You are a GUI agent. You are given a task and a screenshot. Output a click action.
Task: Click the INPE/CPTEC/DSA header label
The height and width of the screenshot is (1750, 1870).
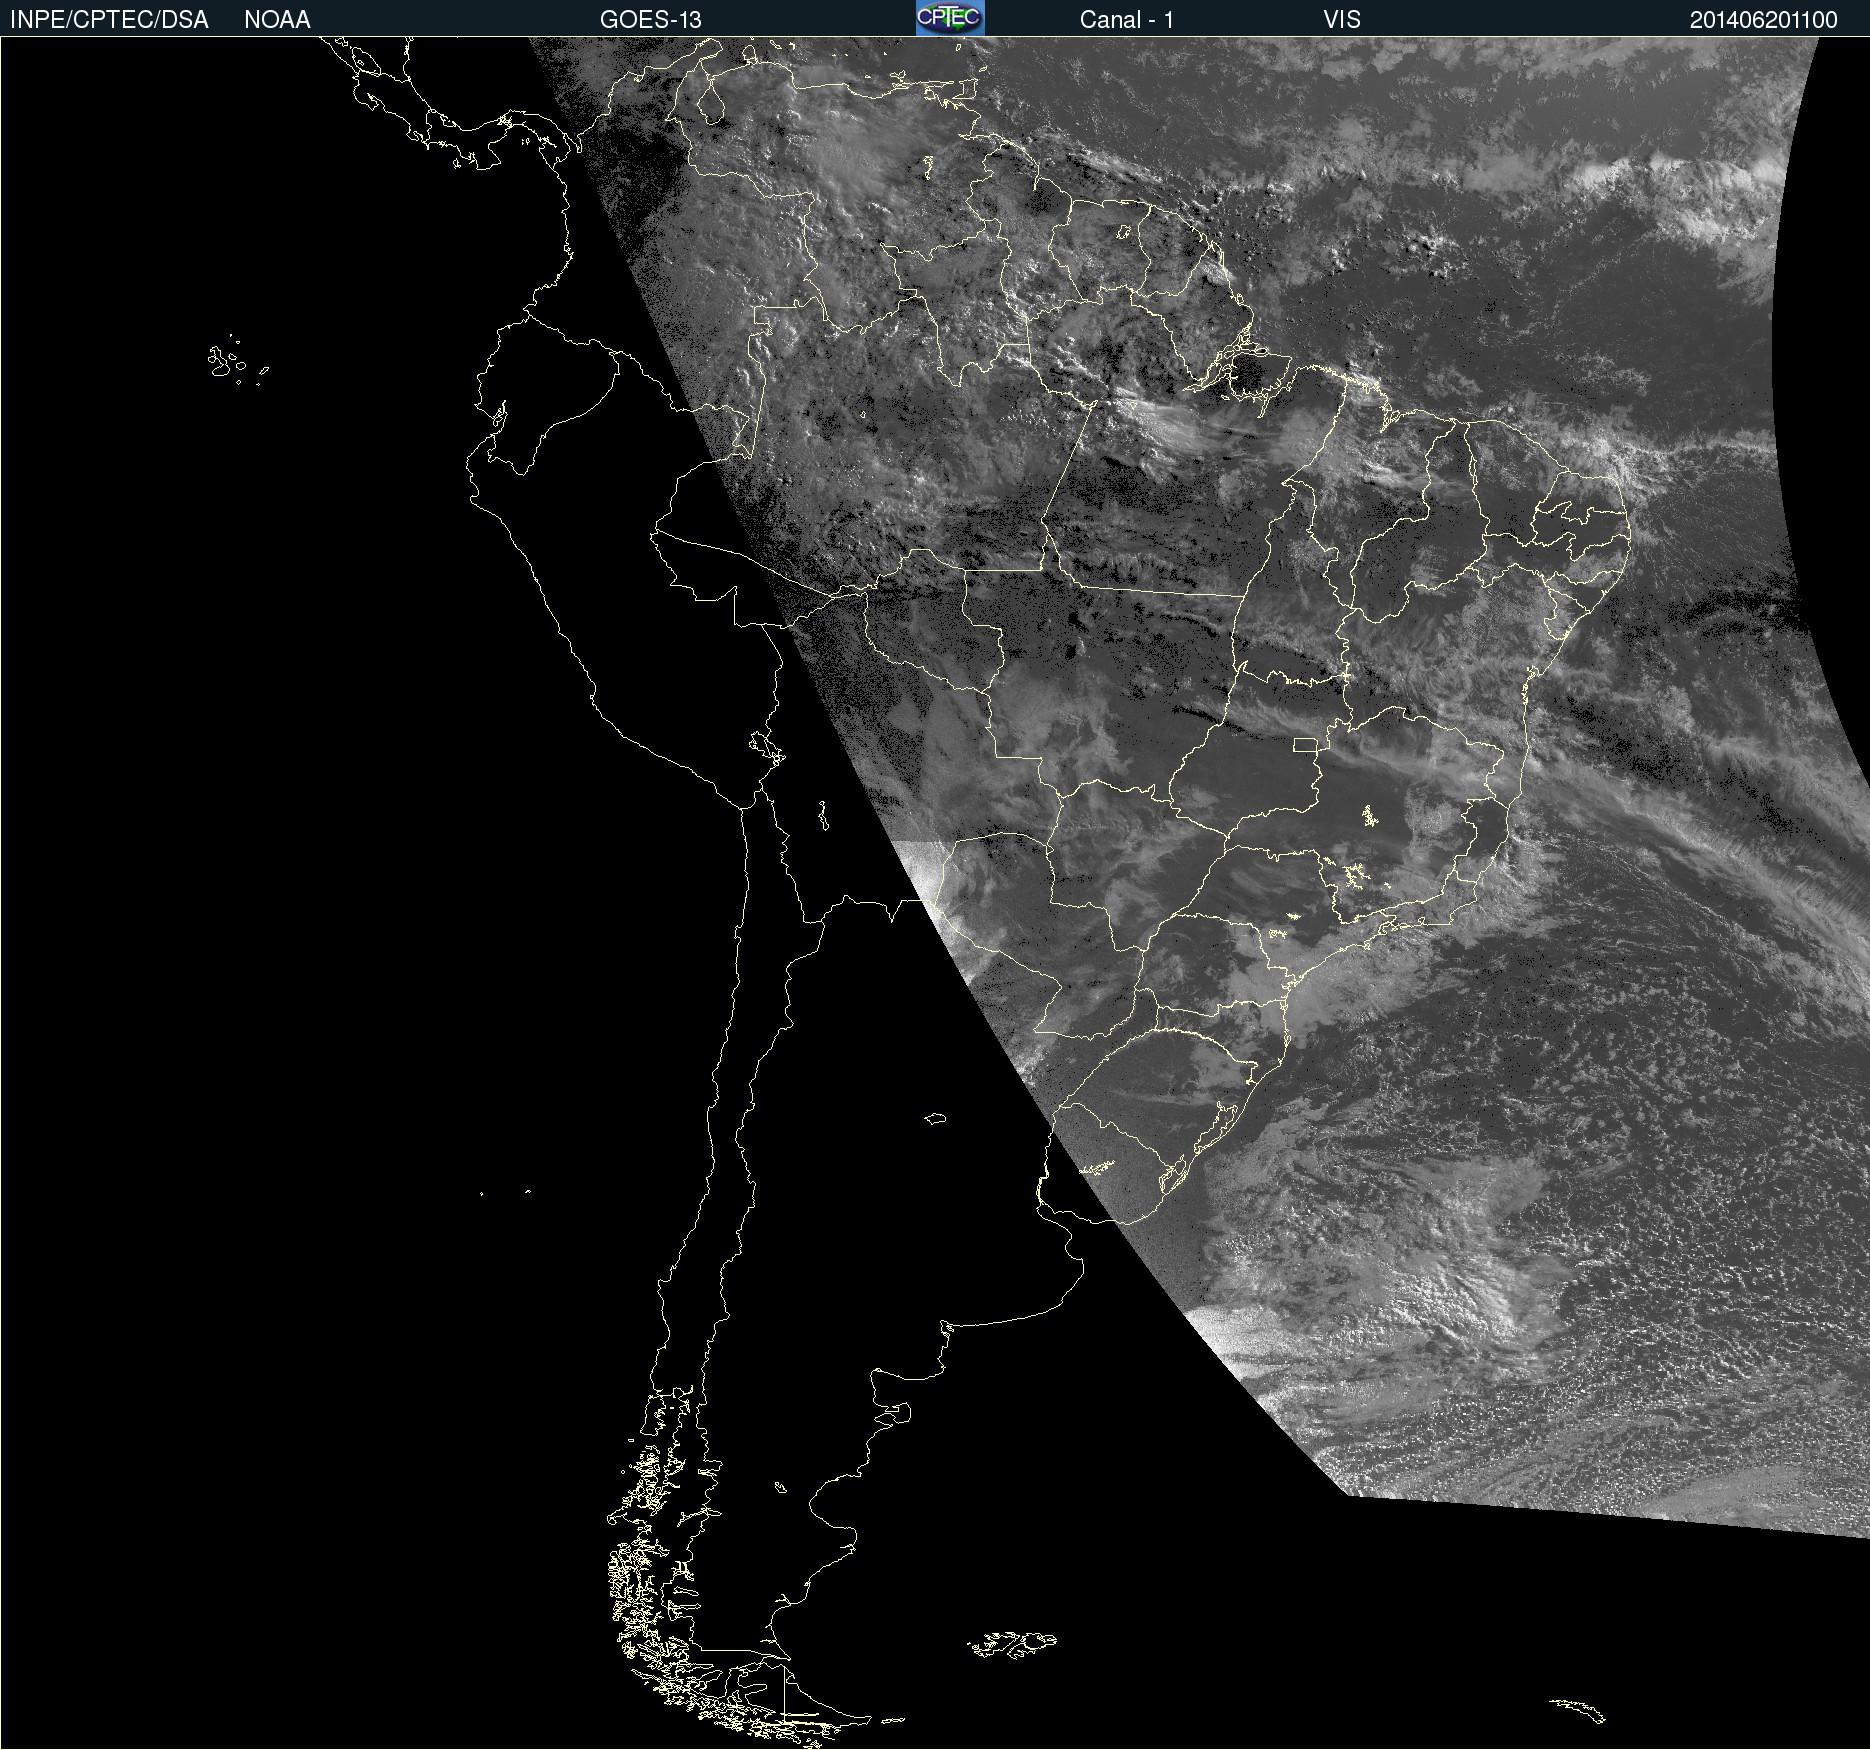[109, 20]
